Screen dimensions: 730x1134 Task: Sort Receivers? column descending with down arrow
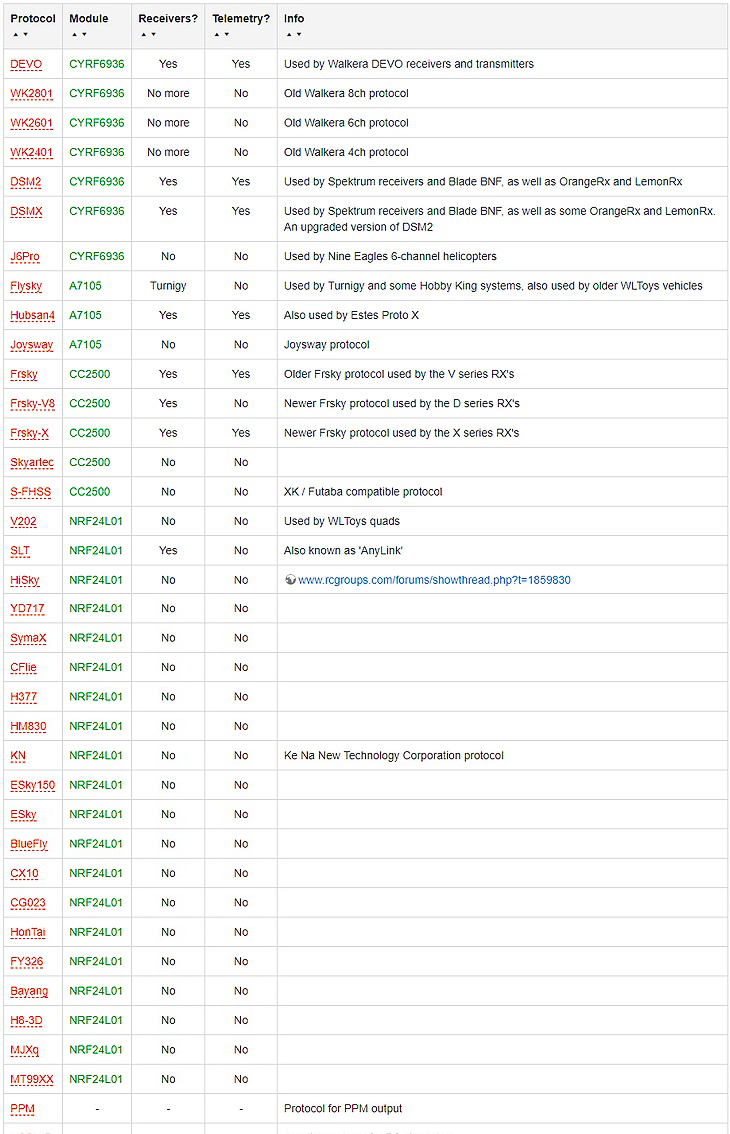tap(153, 34)
